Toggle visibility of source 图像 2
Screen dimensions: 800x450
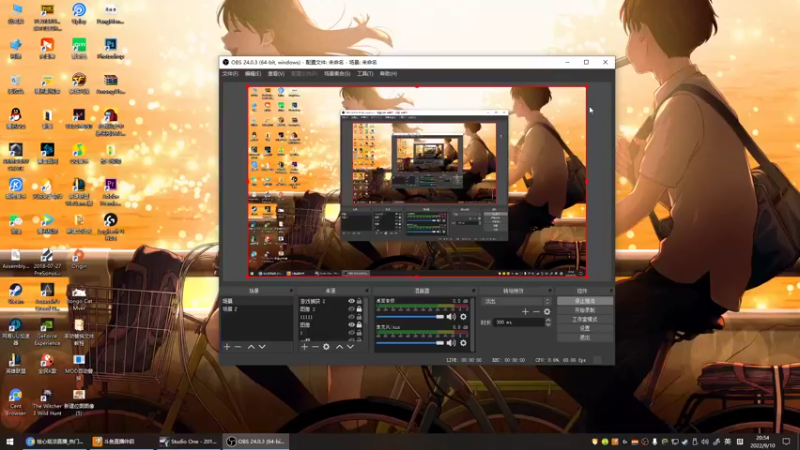pyautogui.click(x=351, y=309)
